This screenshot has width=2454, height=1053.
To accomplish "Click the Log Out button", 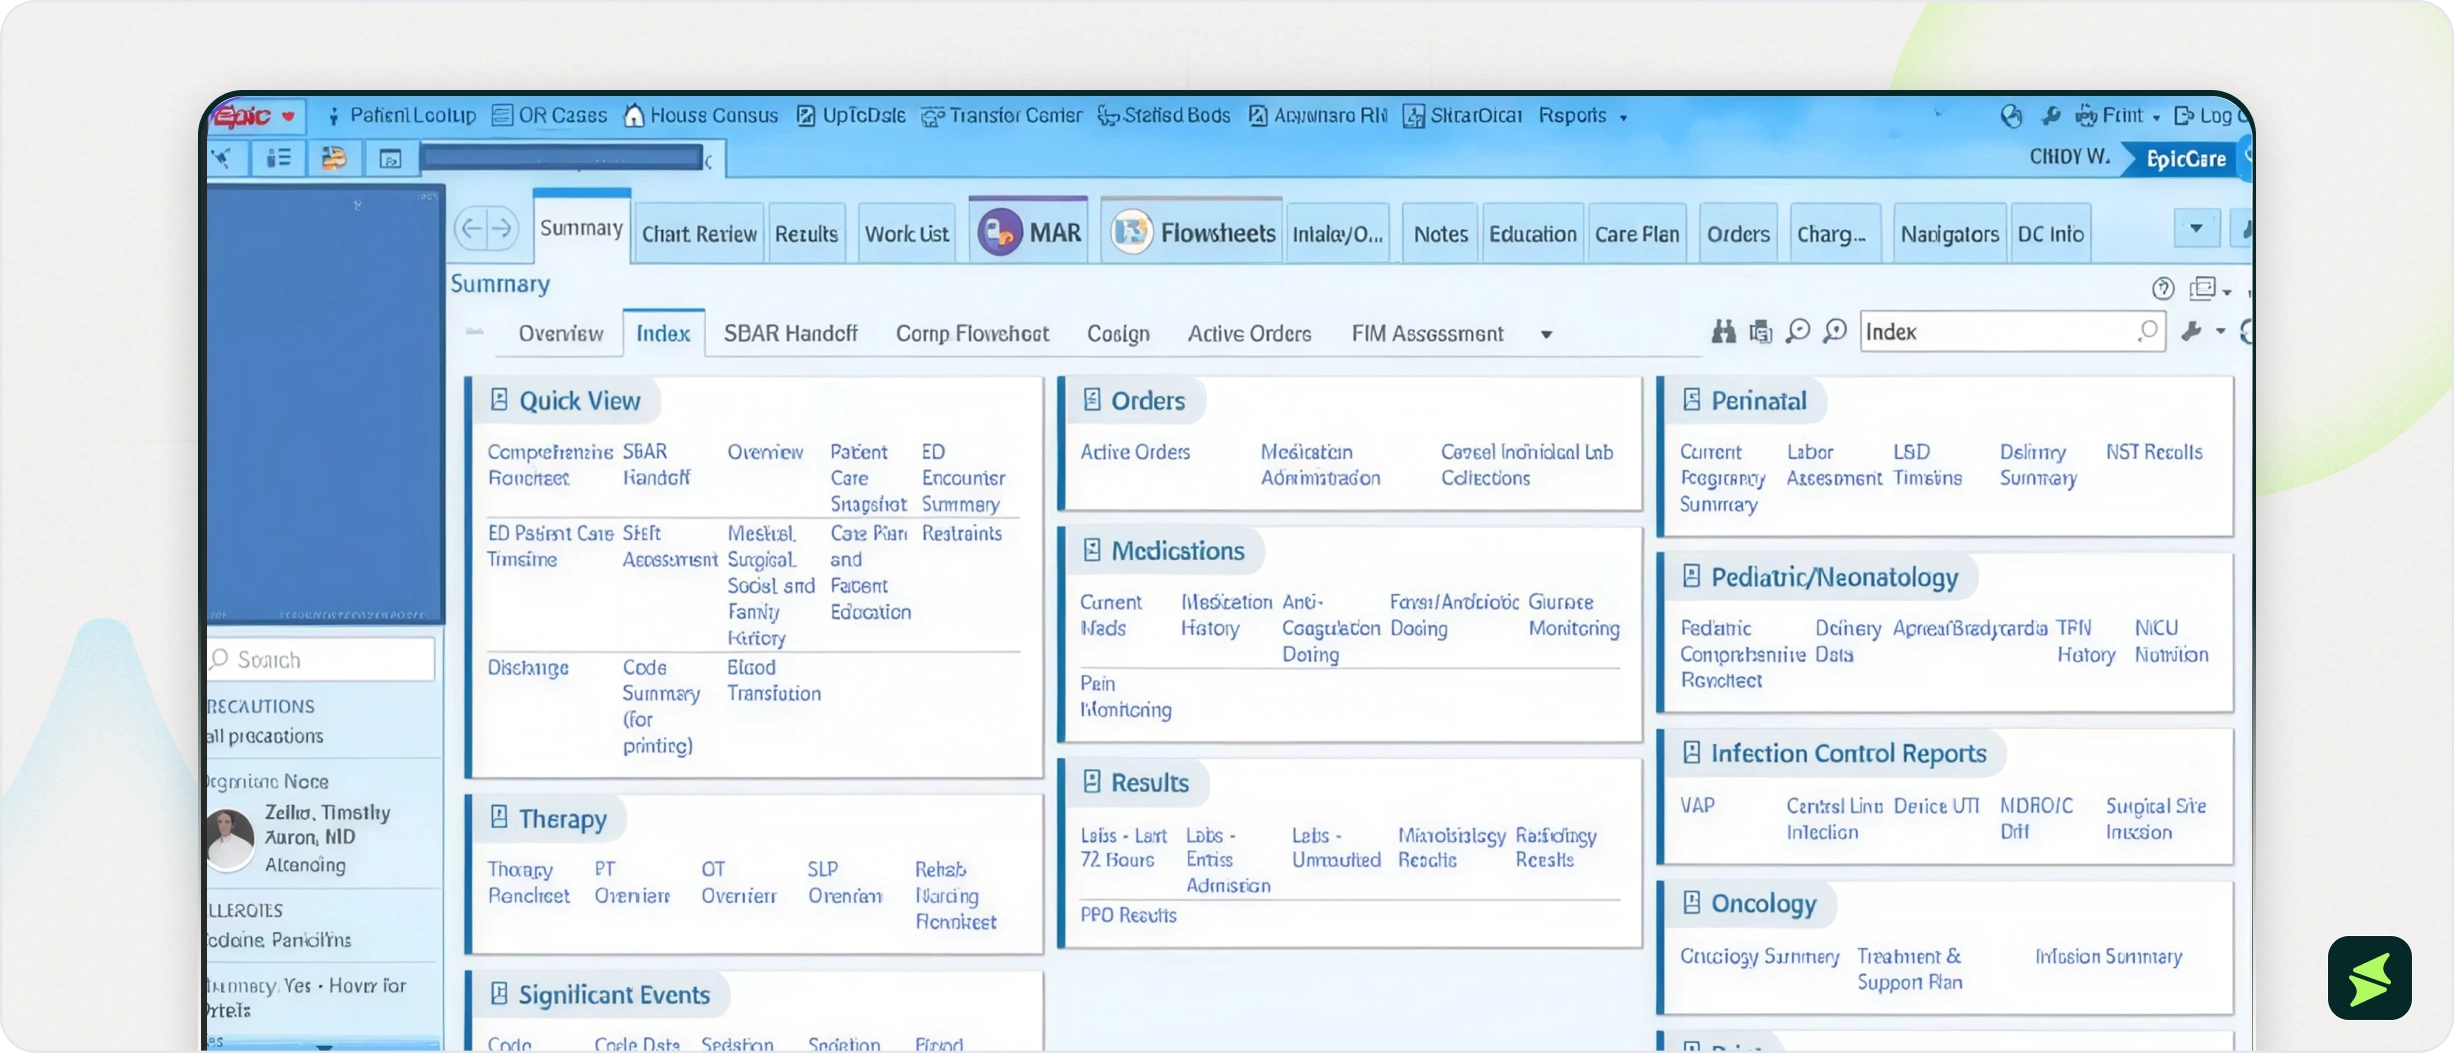I will click(2212, 116).
